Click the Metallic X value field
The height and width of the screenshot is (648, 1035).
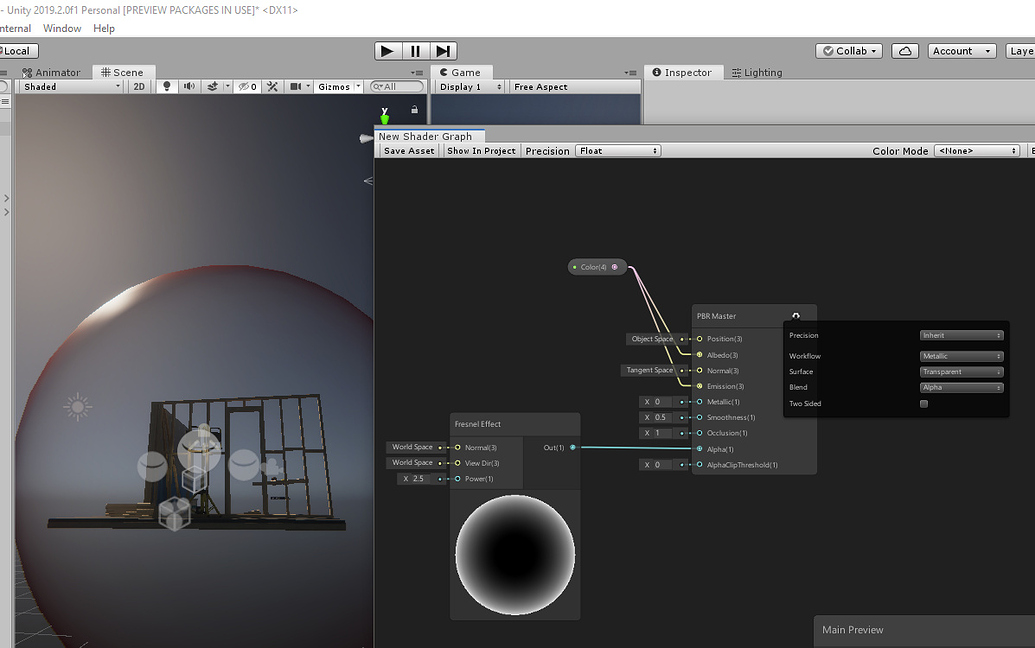click(x=661, y=401)
